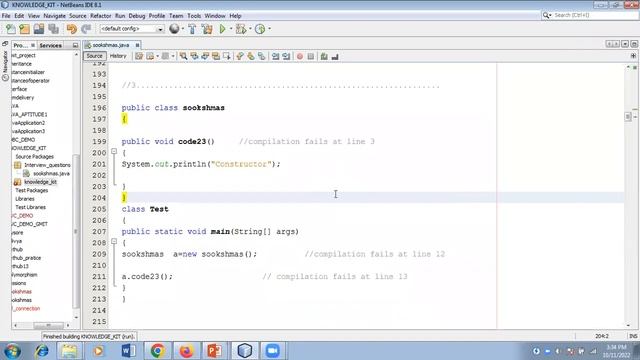The width and height of the screenshot is (640, 360).
Task: Select the knowledge_kit package node
Action: click(x=40, y=182)
